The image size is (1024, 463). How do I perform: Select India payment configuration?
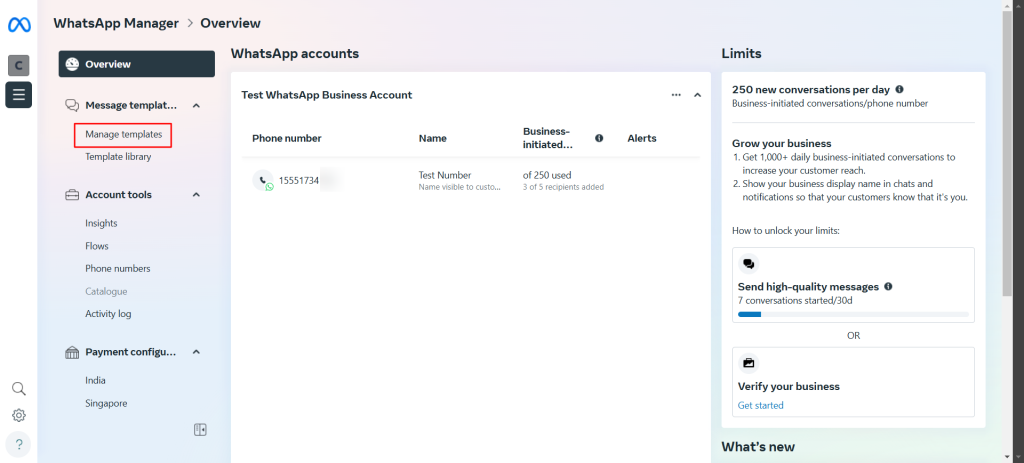95,380
